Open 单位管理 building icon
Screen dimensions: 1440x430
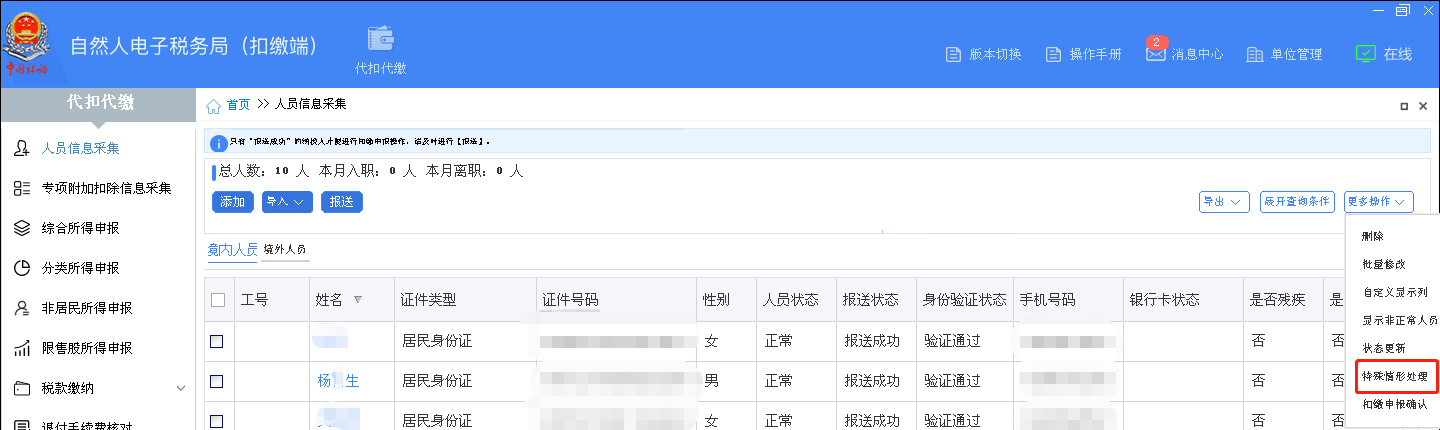click(x=1255, y=54)
